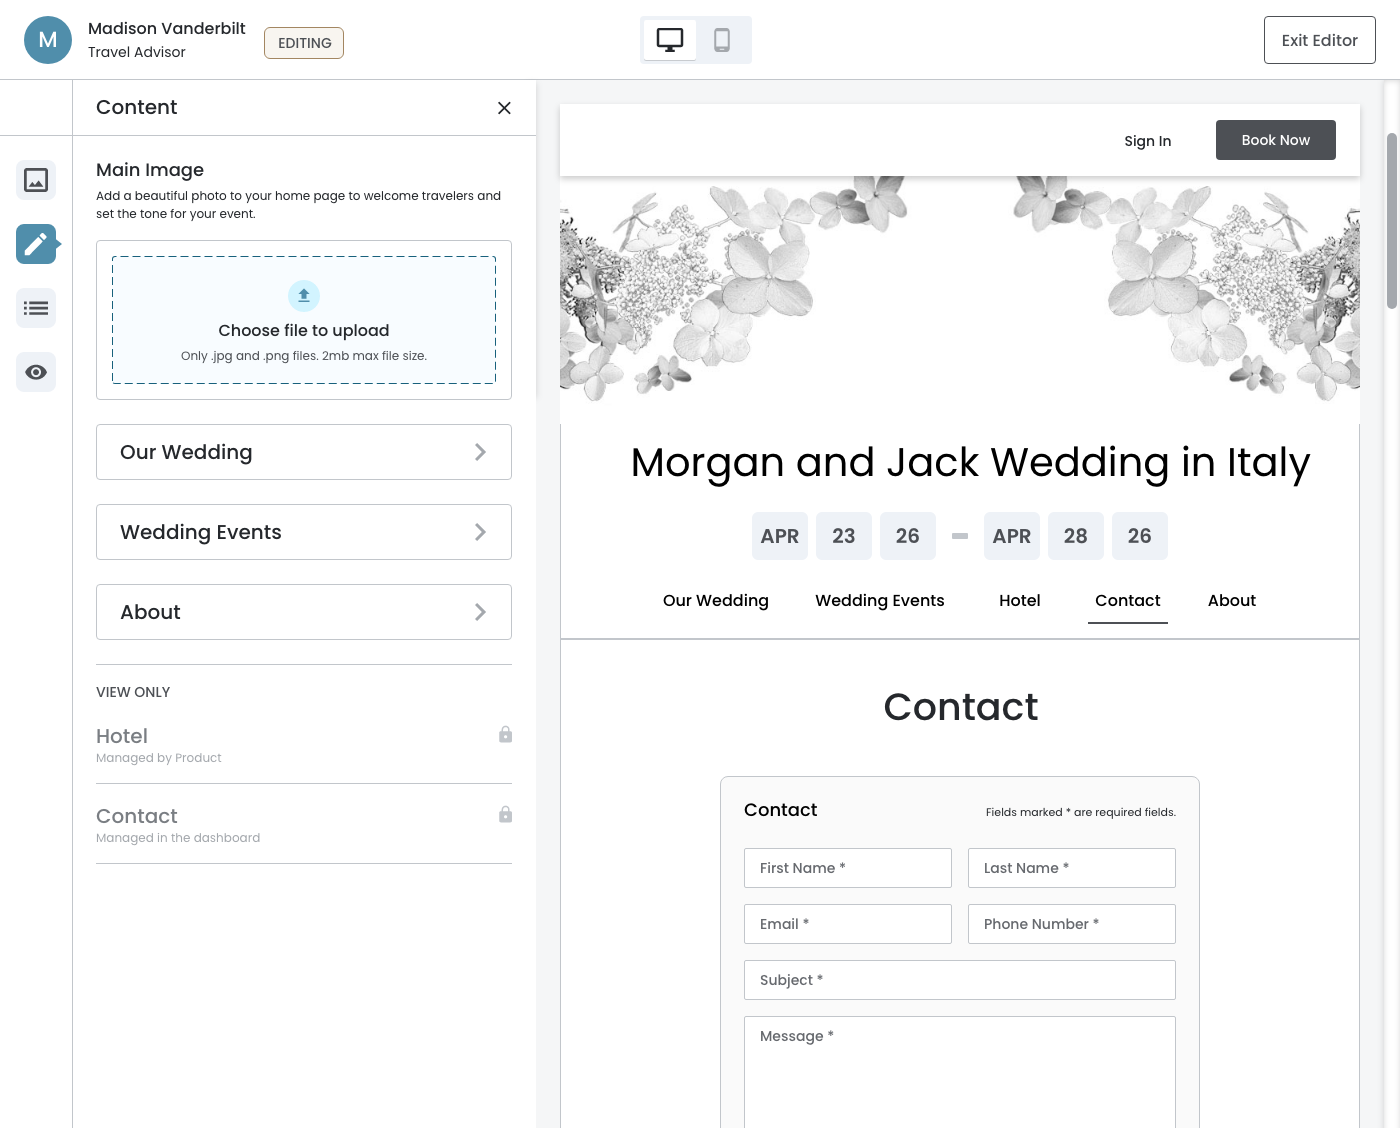Screen dimensions: 1400x1128
Task: Click the Exit Editor button
Action: pyautogui.click(x=1319, y=40)
